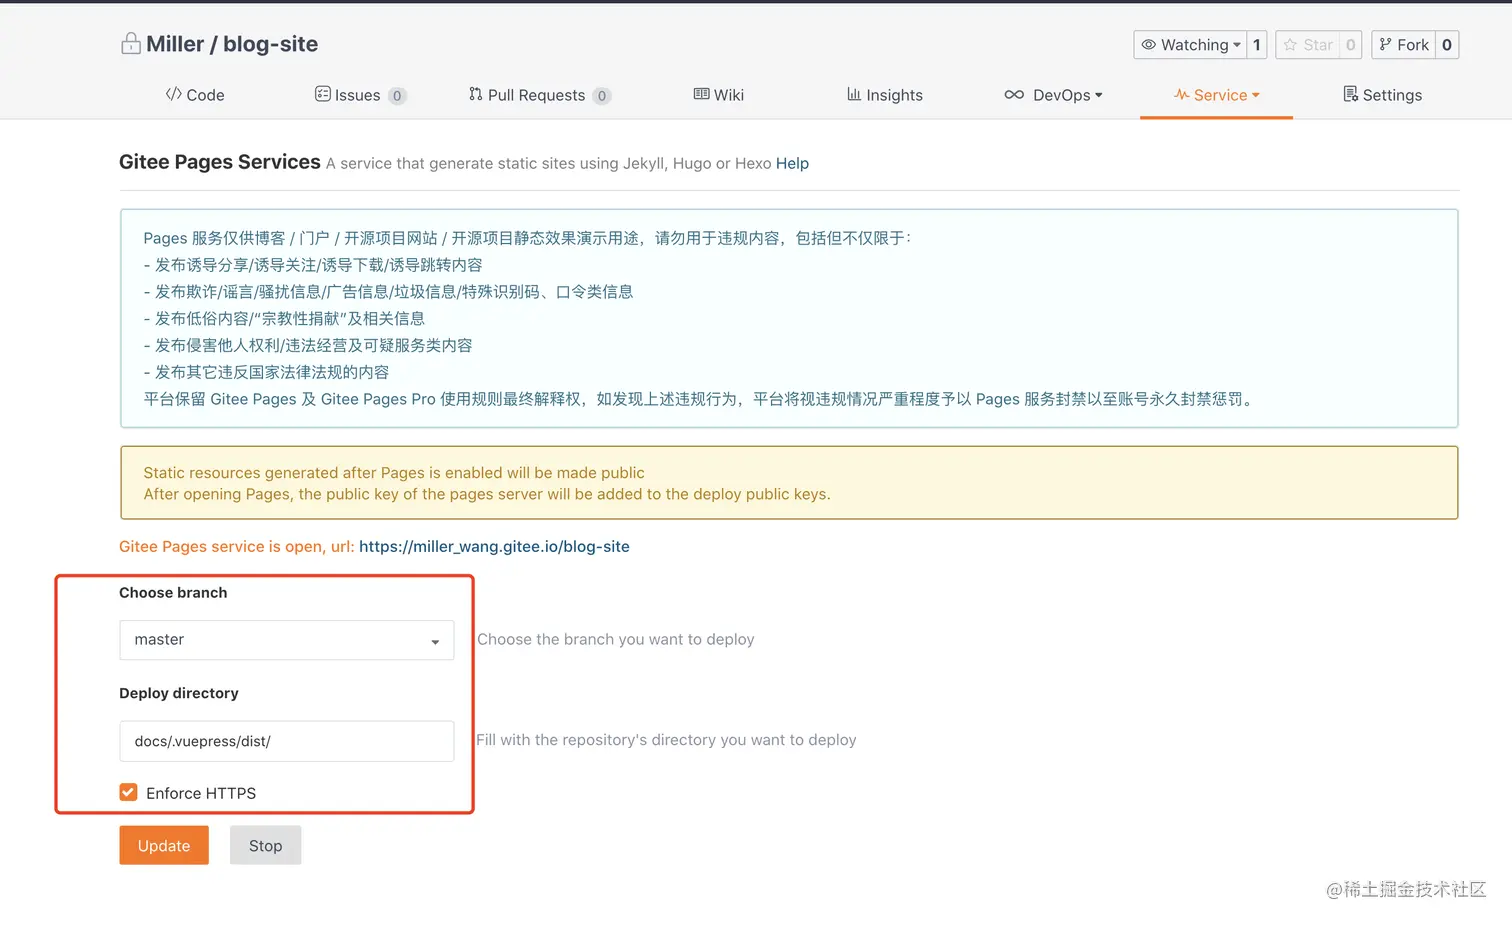Click 'Gitee Pages service is open, url:' text
Image resolution: width=1512 pixels, height=925 pixels.
(237, 546)
